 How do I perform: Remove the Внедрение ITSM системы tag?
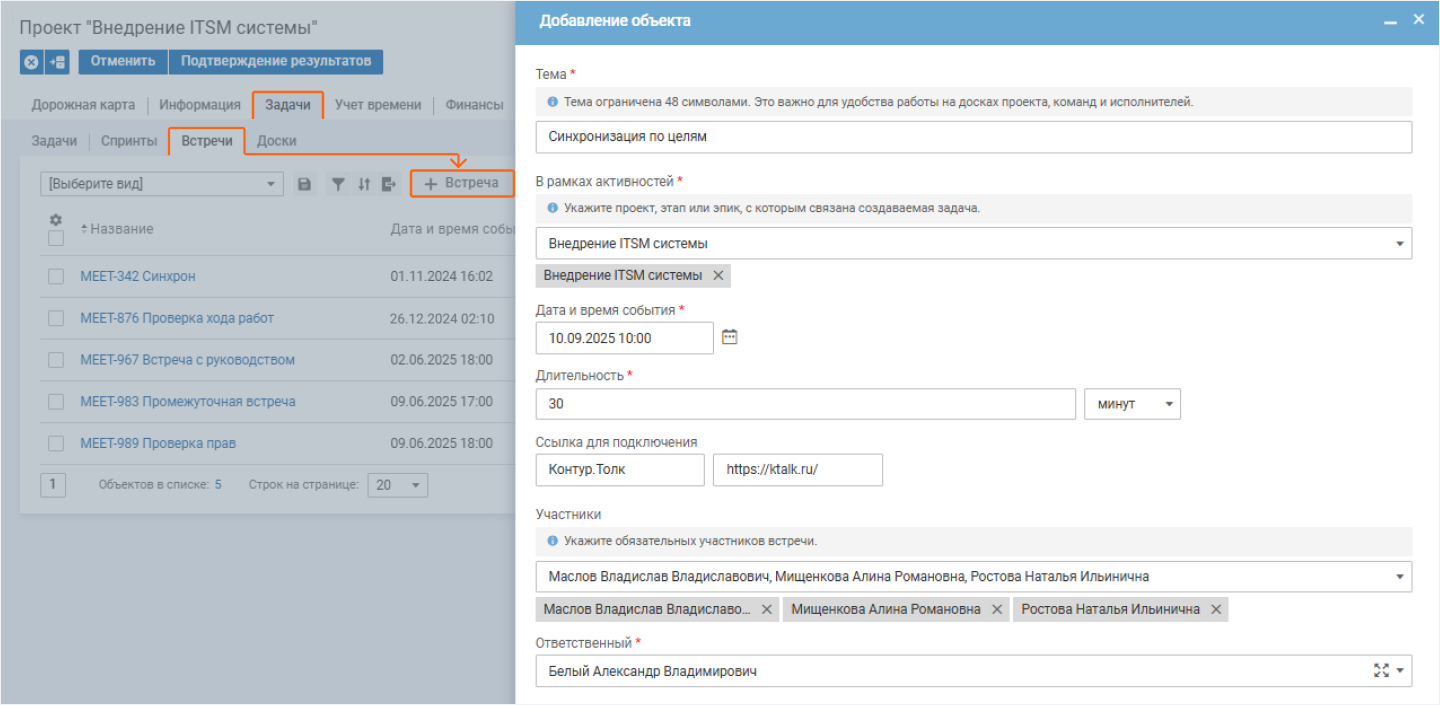[718, 275]
